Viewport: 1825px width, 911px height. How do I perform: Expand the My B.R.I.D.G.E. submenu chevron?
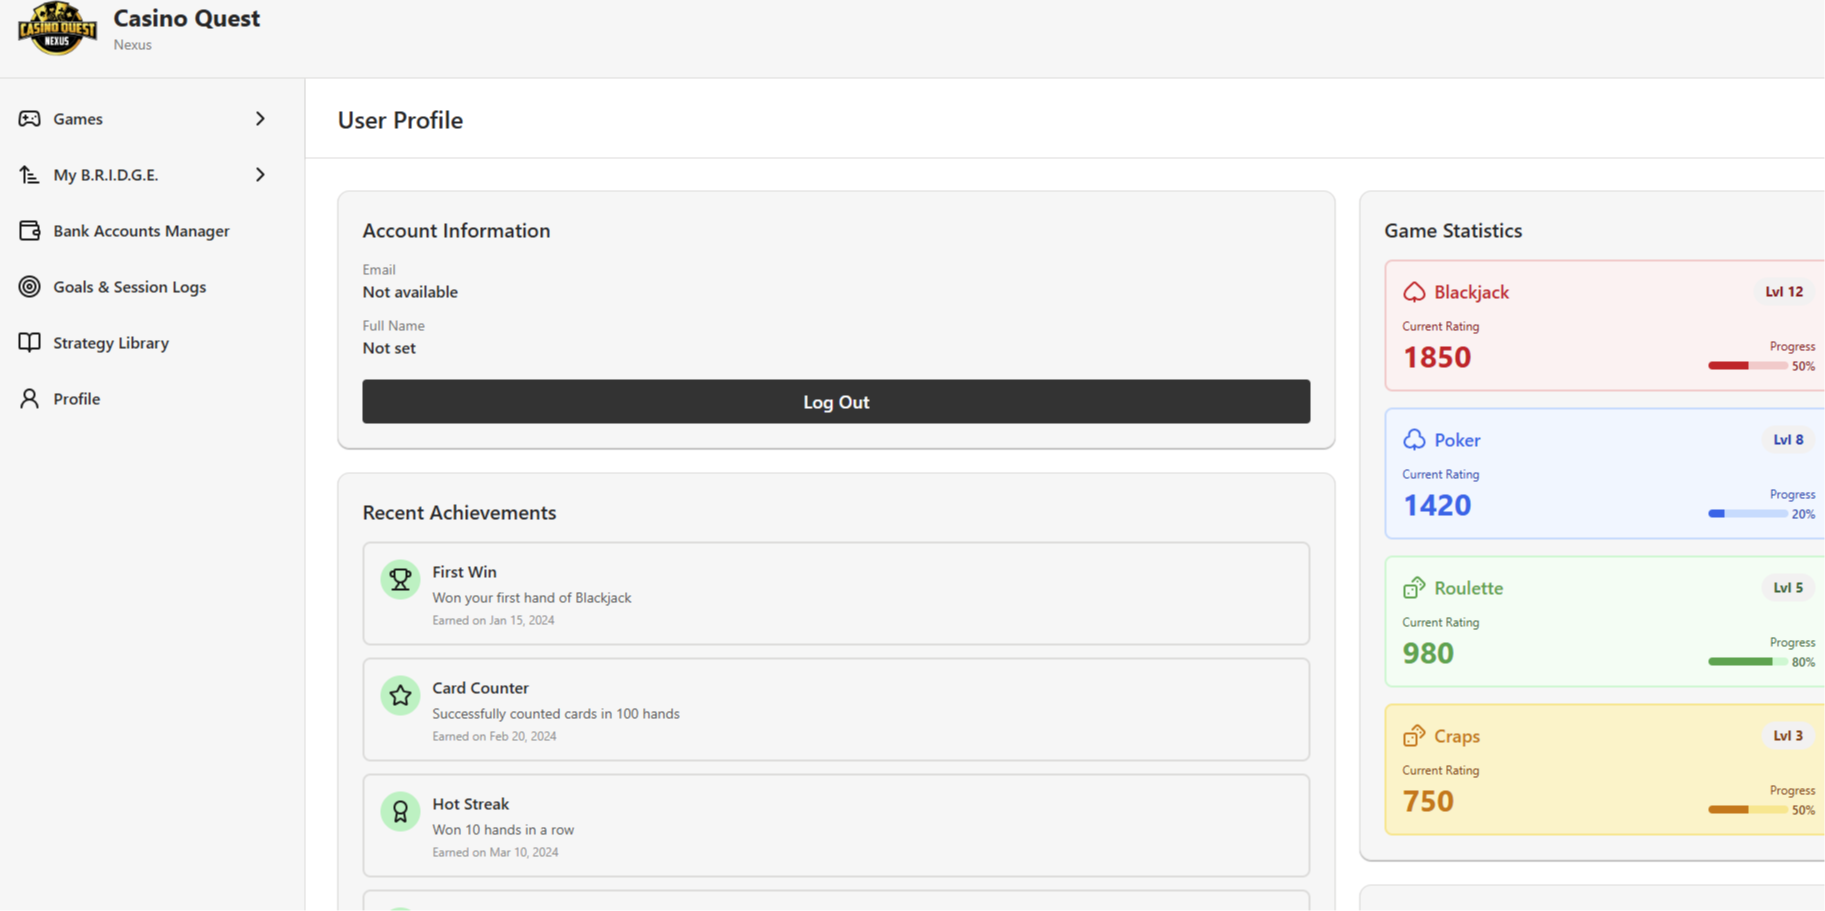pyautogui.click(x=260, y=175)
